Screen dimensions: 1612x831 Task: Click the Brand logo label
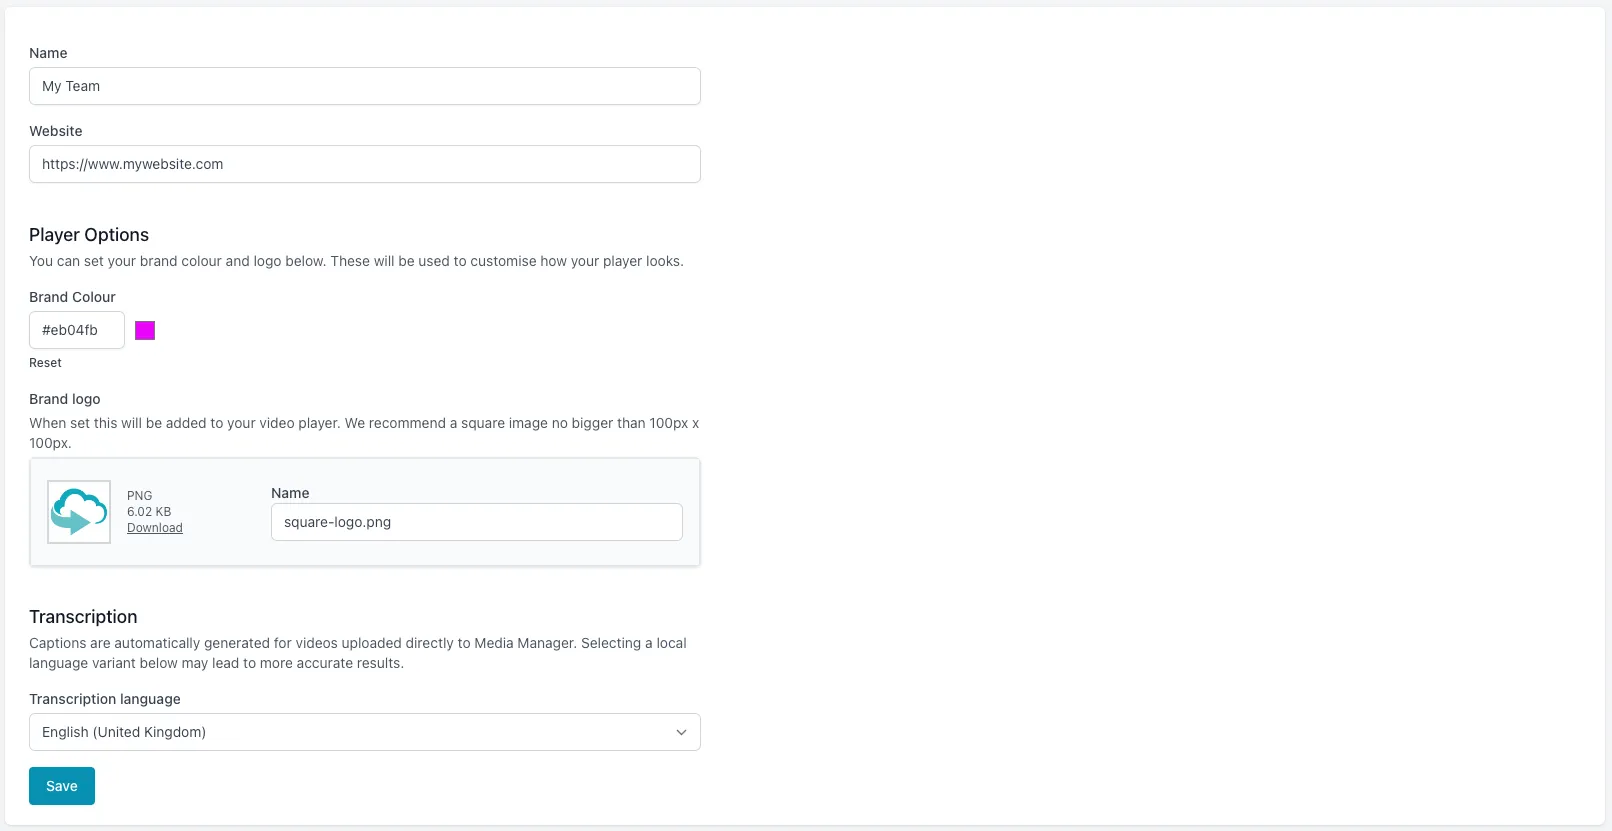(x=65, y=399)
